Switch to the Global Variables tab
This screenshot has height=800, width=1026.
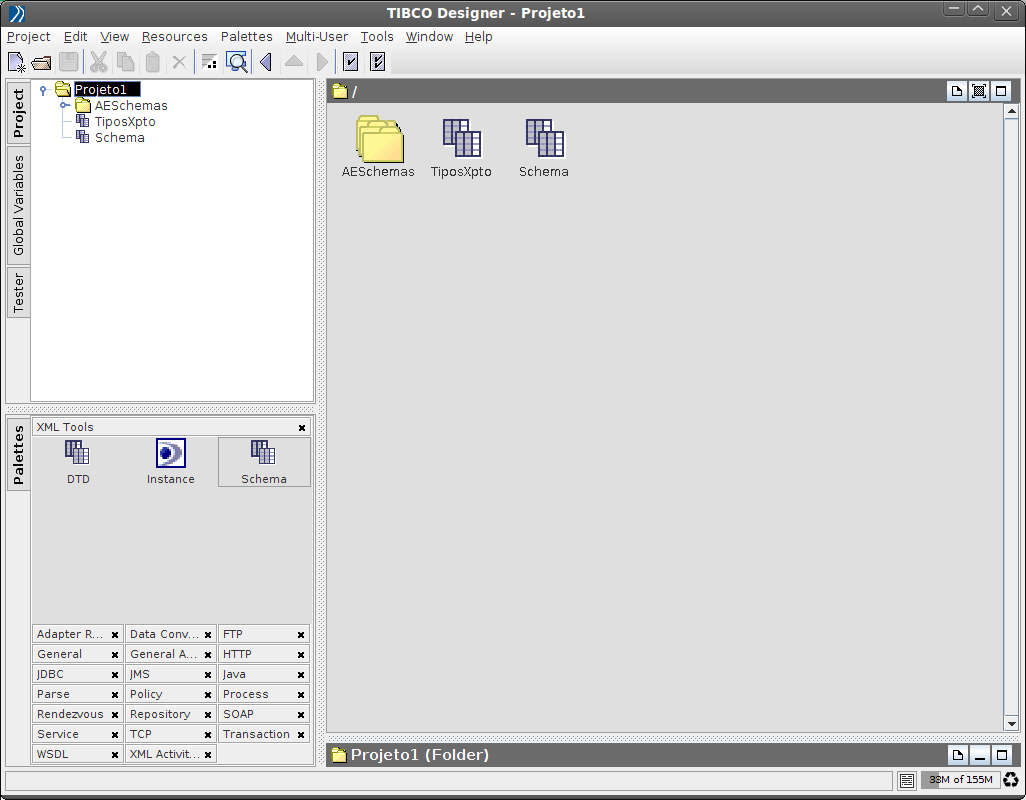click(18, 205)
